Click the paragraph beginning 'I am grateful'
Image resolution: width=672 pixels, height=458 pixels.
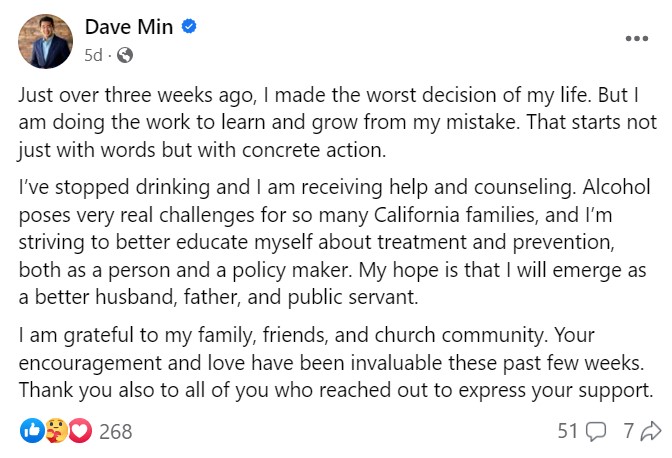(x=336, y=362)
